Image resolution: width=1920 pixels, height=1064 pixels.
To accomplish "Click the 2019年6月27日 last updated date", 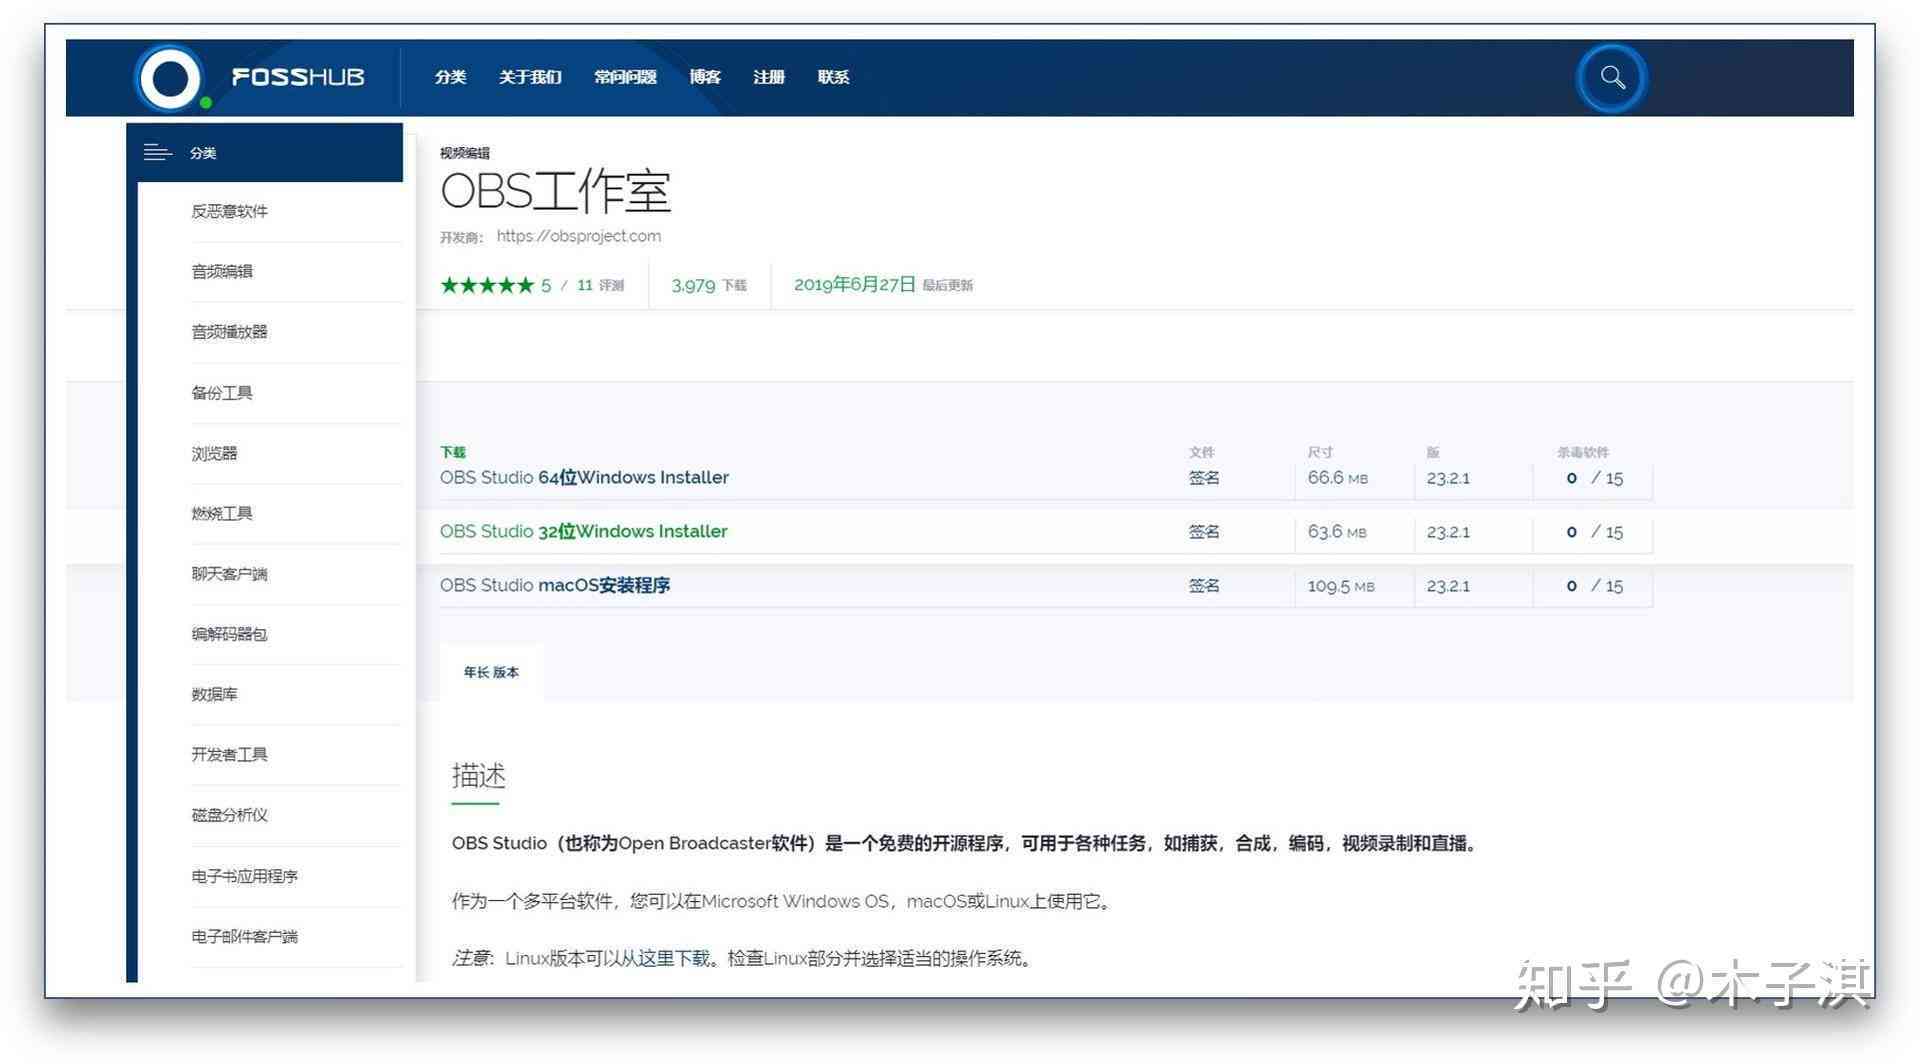I will click(854, 285).
